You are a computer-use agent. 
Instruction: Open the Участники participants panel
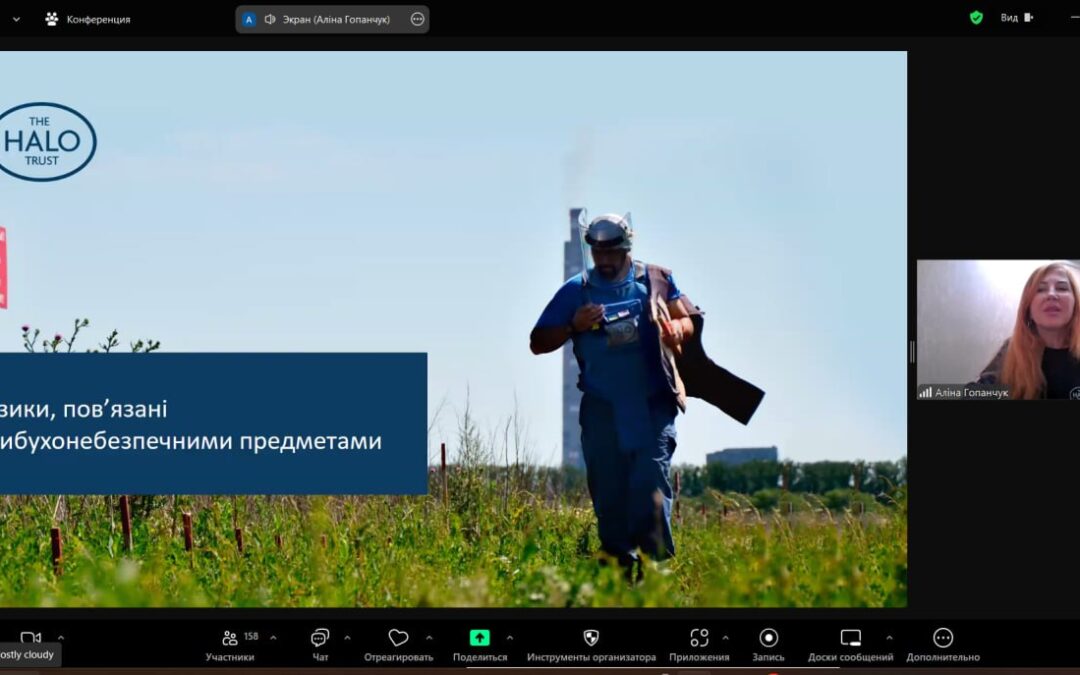(230, 639)
